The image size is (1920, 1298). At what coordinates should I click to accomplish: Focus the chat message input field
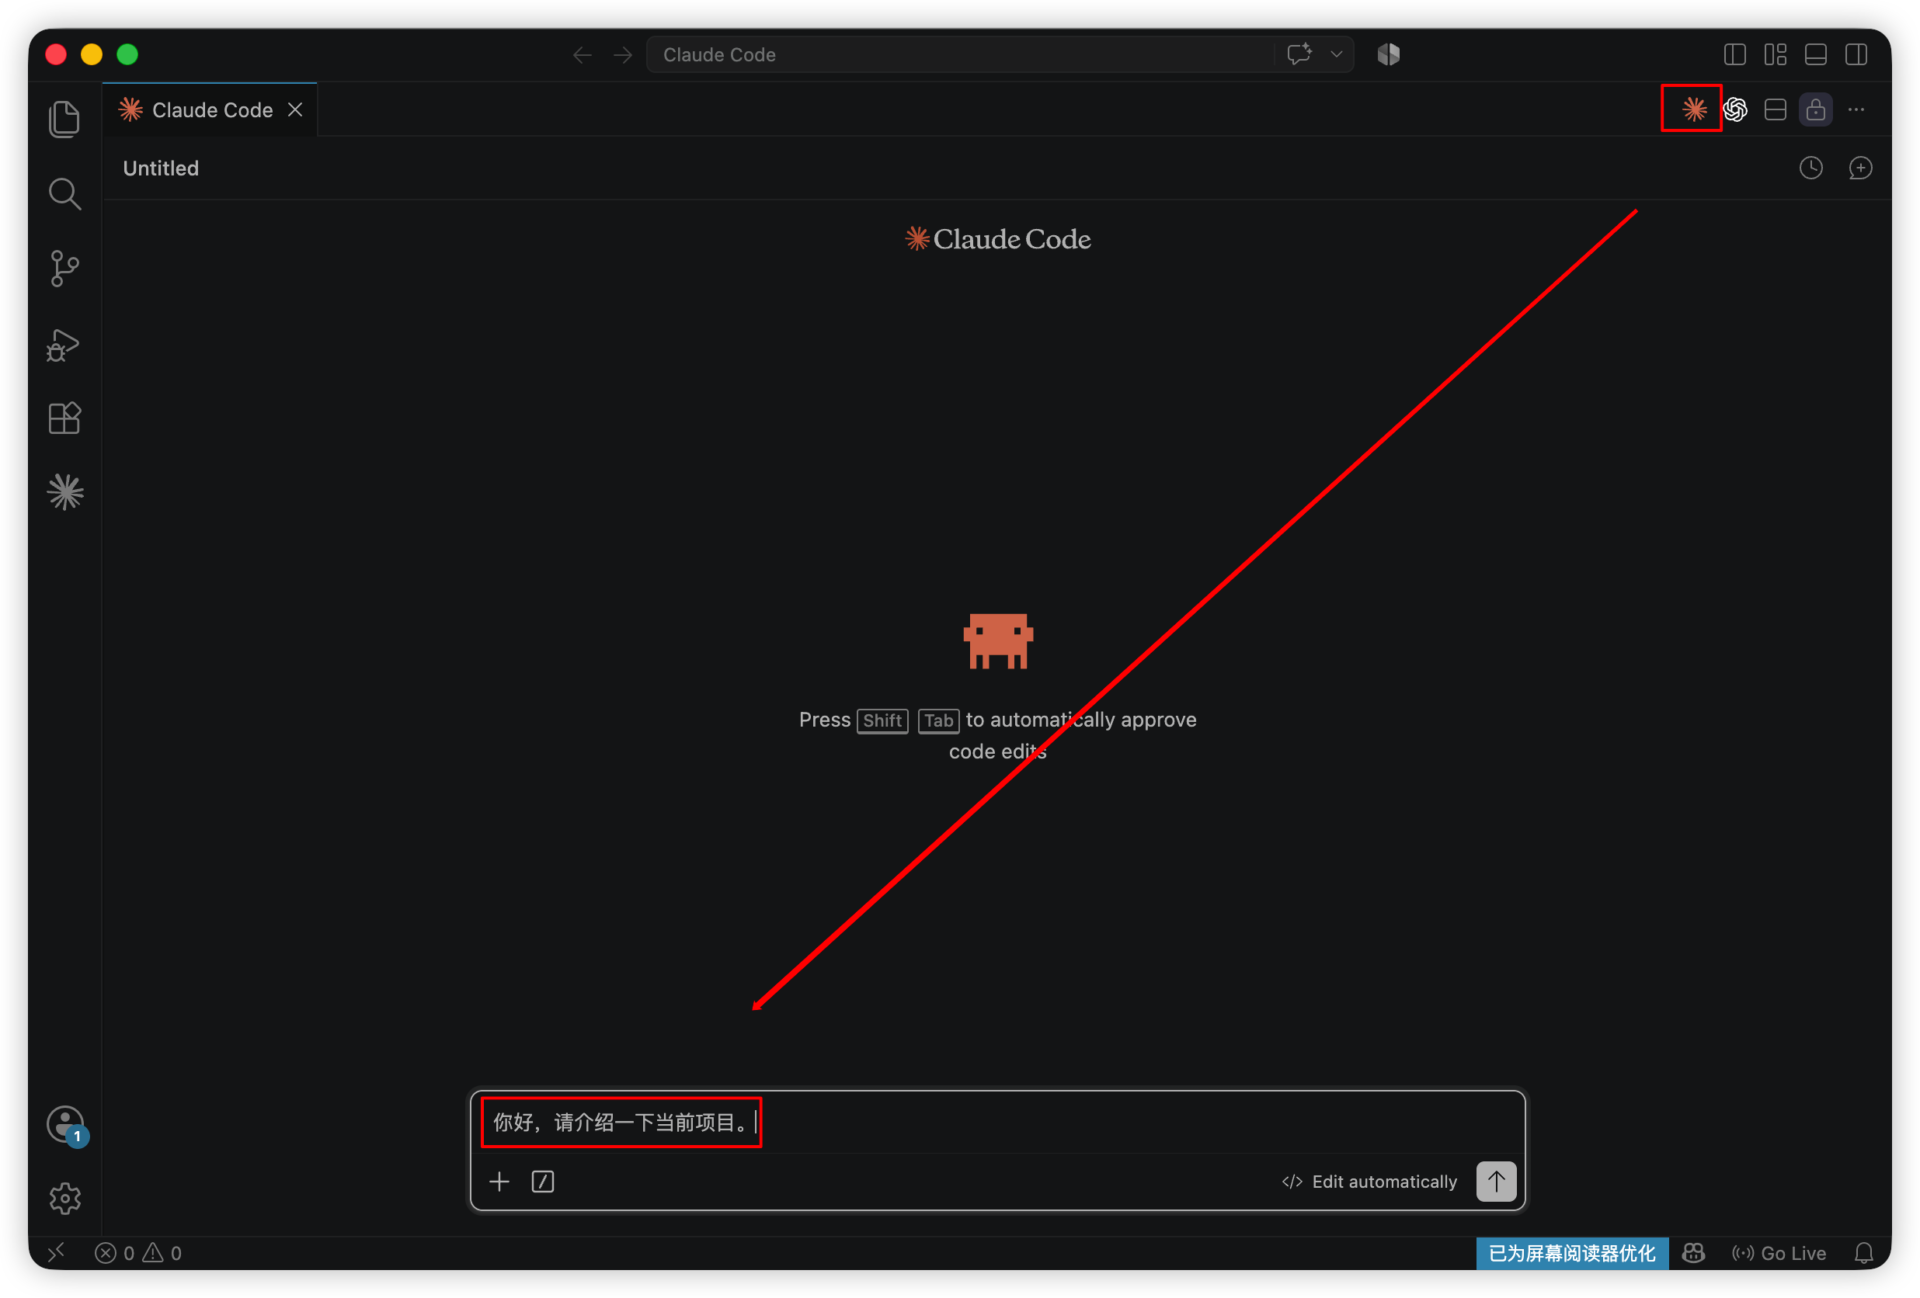pos(997,1123)
